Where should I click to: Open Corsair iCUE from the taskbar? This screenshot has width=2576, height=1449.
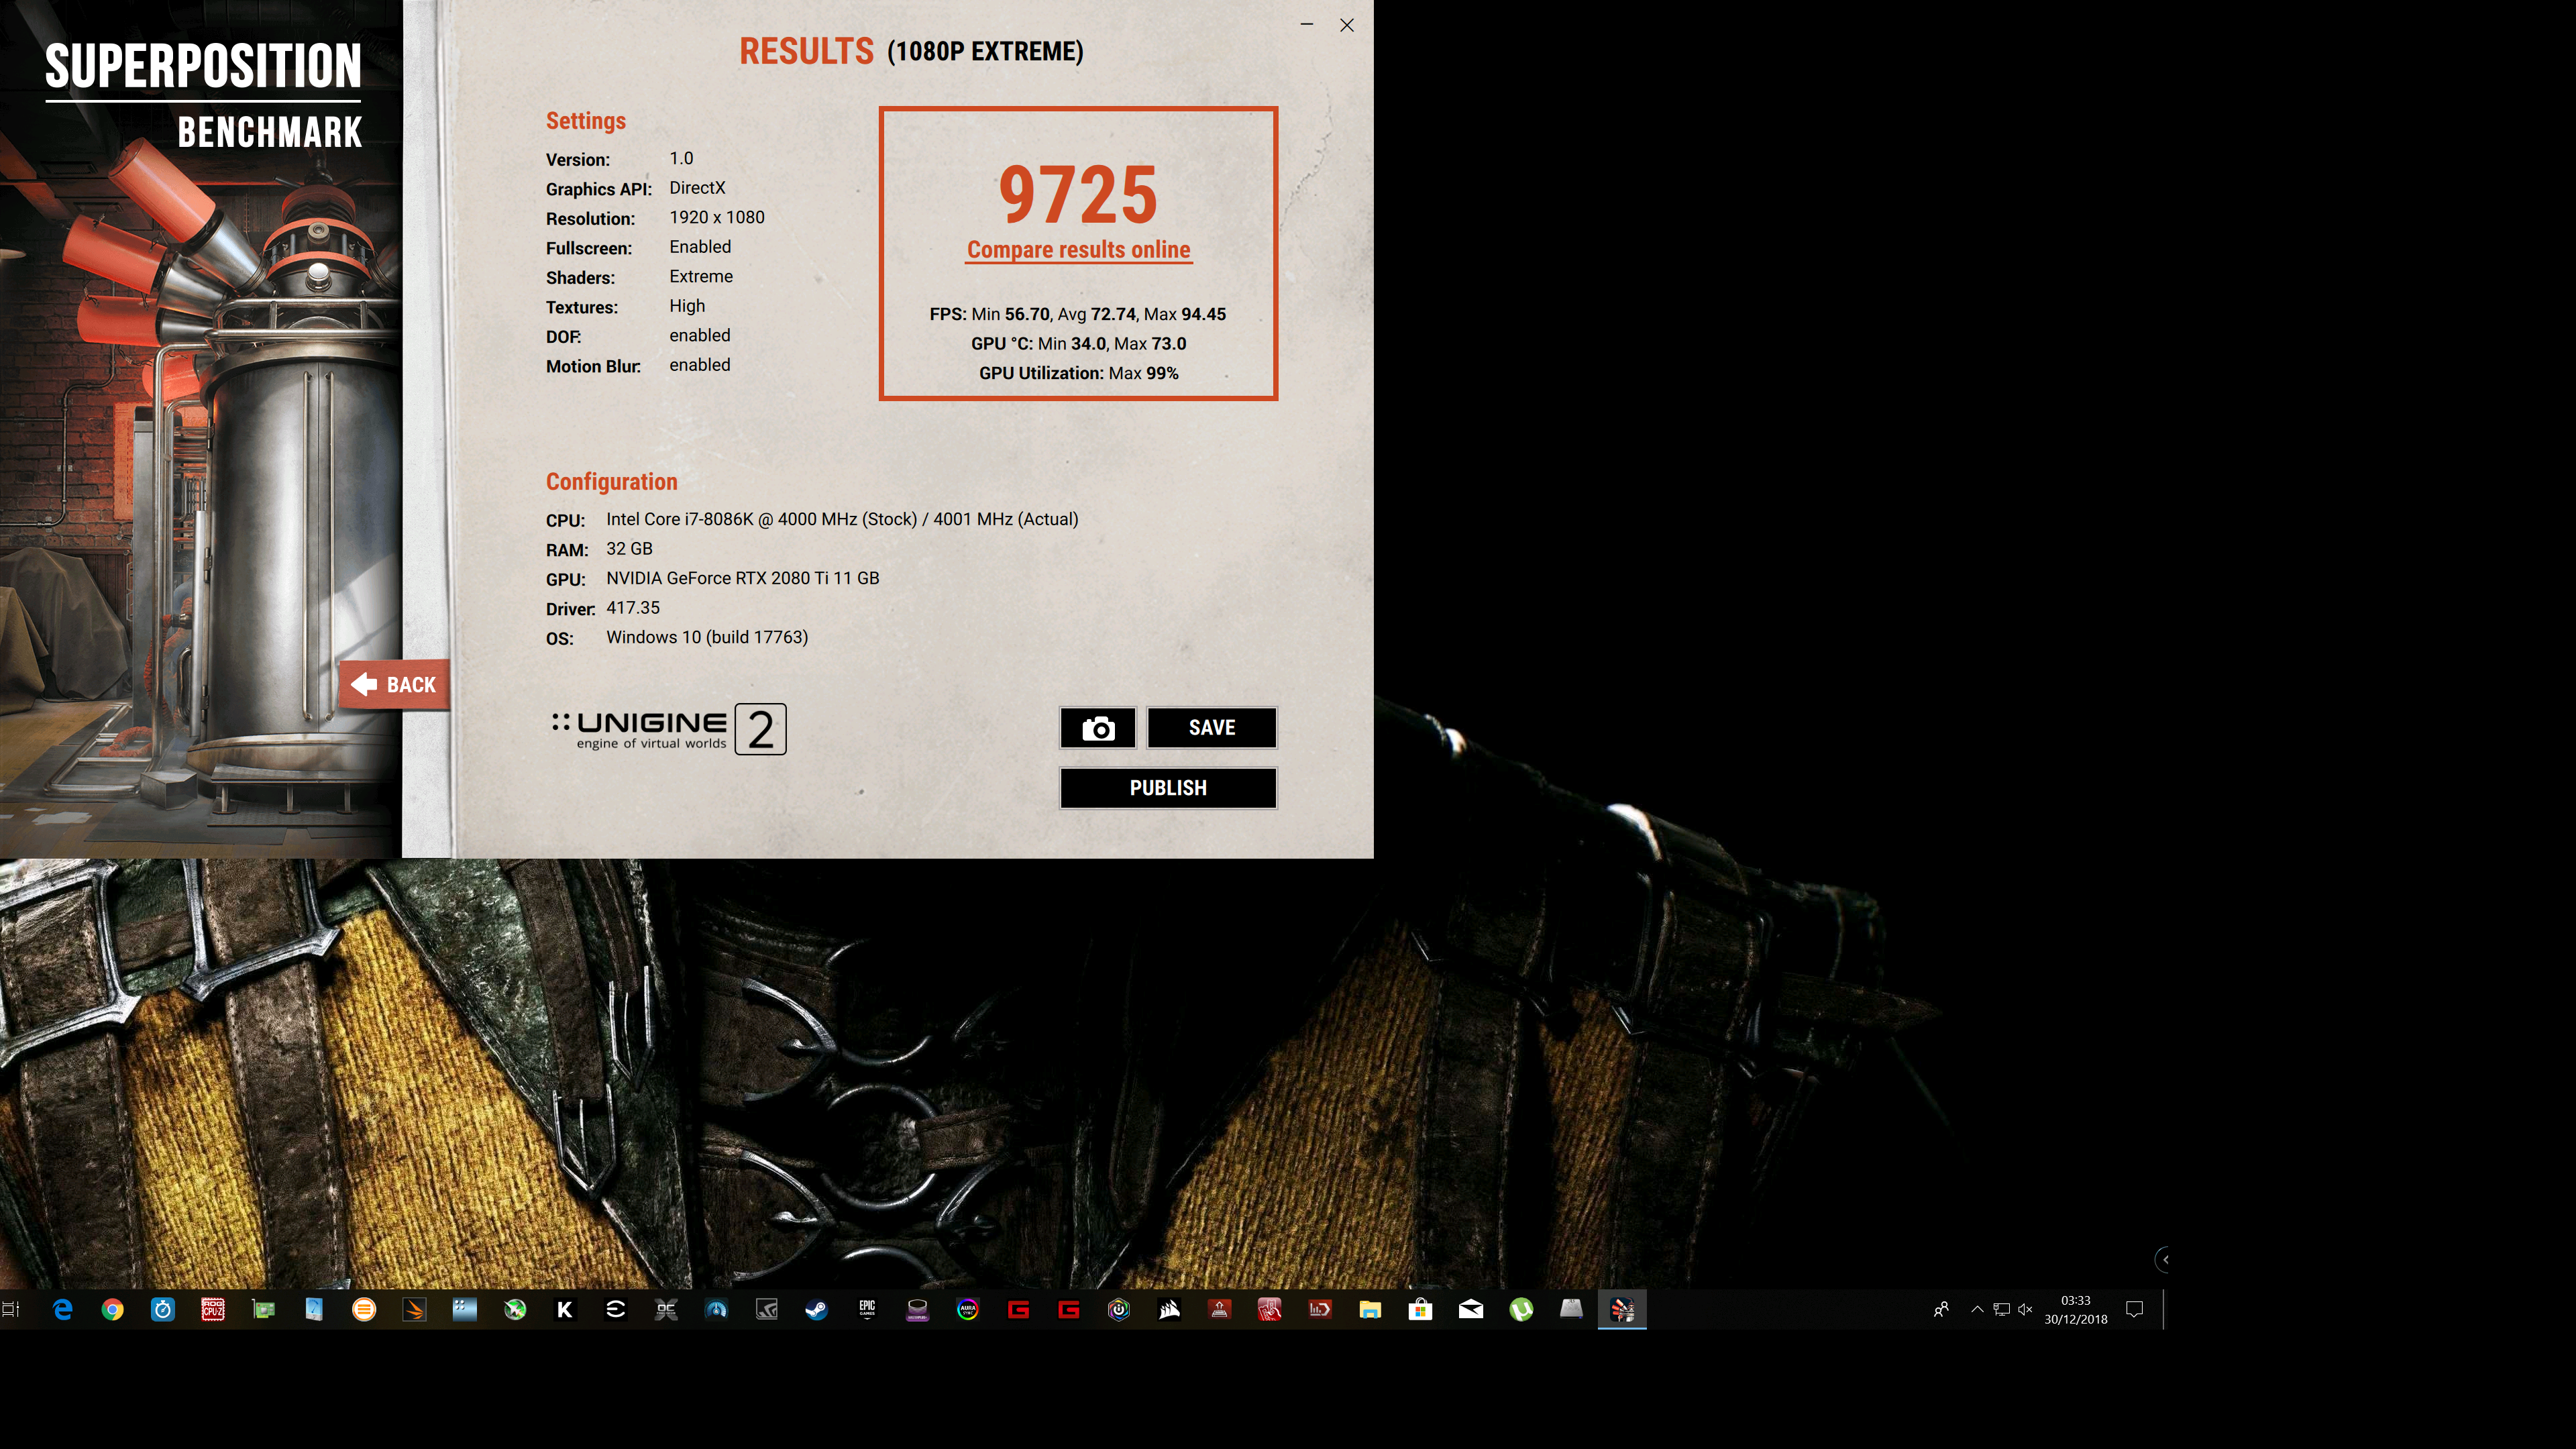point(1169,1310)
